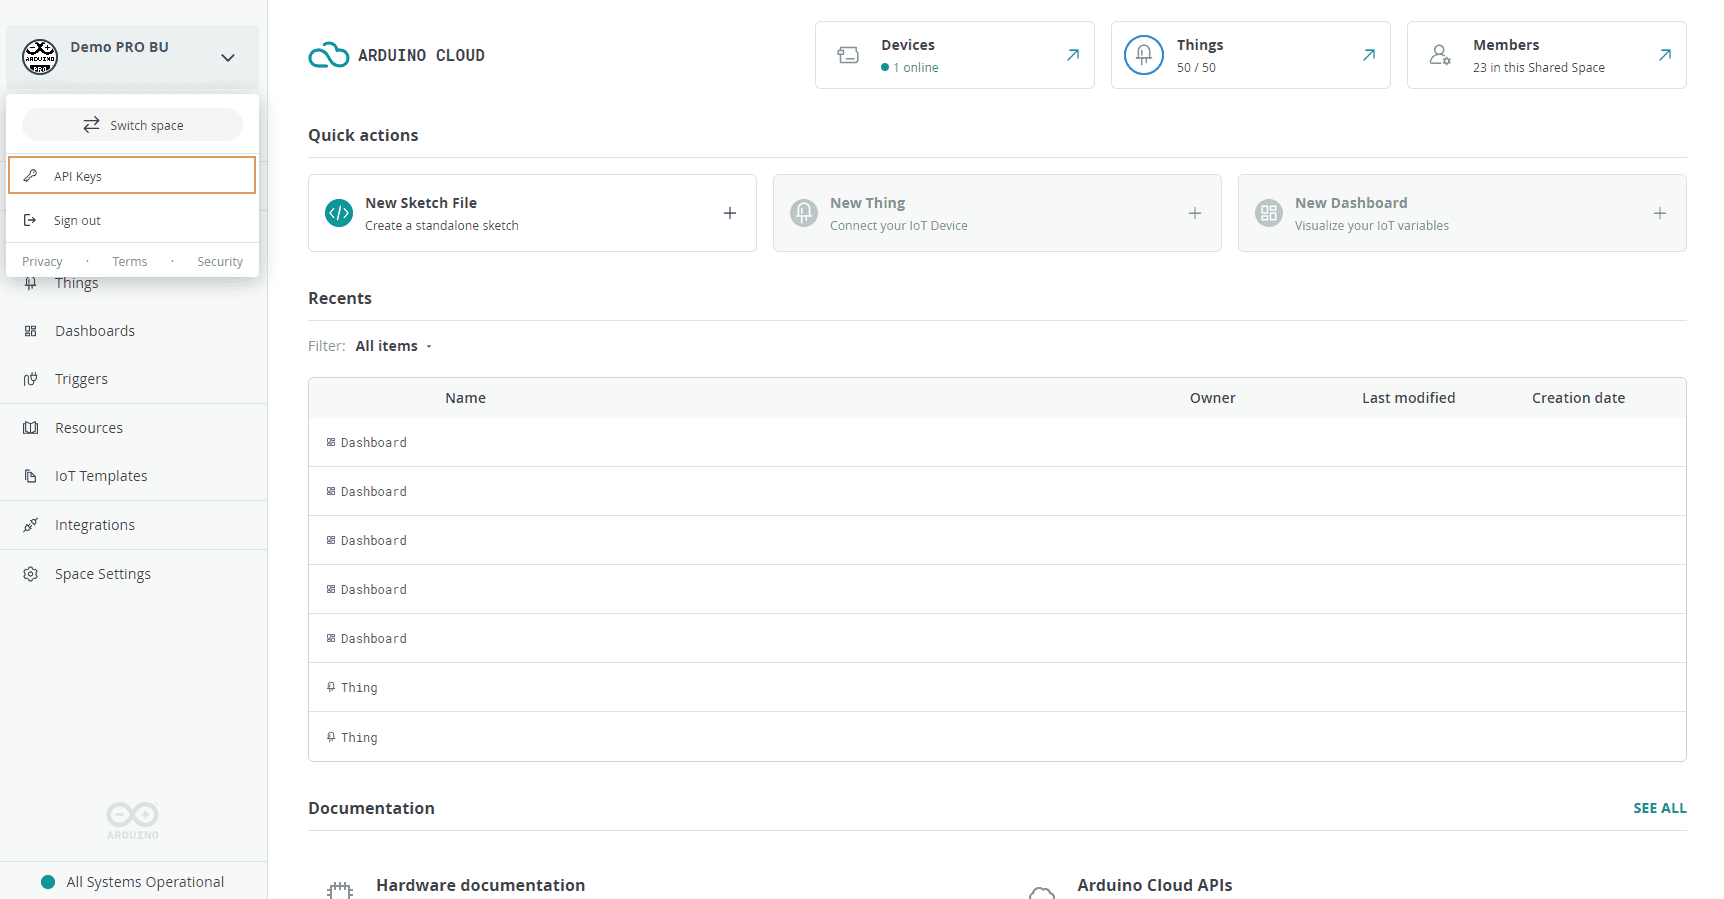Screen dimensions: 1724x899
Task: Click the Space Settings gear icon
Action: click(x=31, y=574)
